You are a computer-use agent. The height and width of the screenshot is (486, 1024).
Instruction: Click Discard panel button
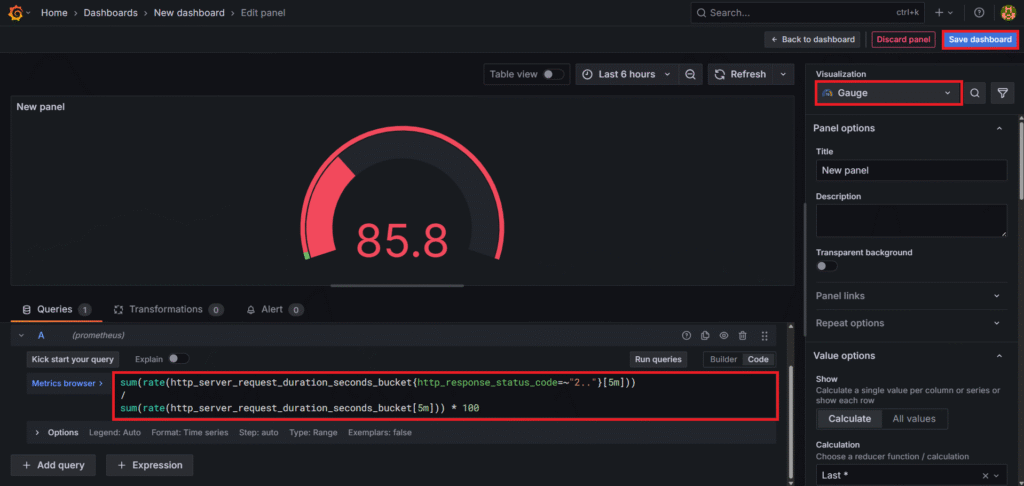903,39
